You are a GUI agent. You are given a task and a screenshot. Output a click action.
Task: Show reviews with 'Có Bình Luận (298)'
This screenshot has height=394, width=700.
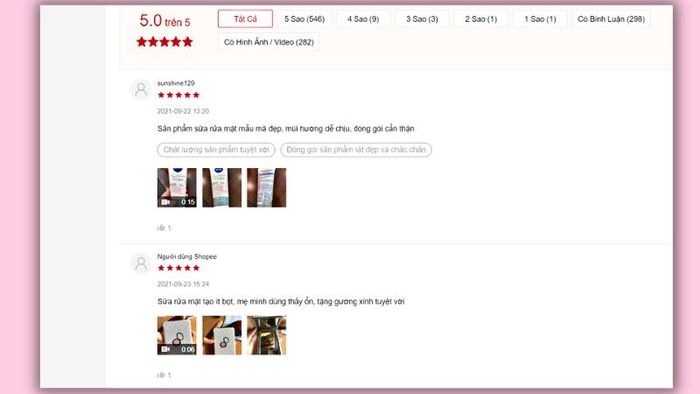[611, 19]
